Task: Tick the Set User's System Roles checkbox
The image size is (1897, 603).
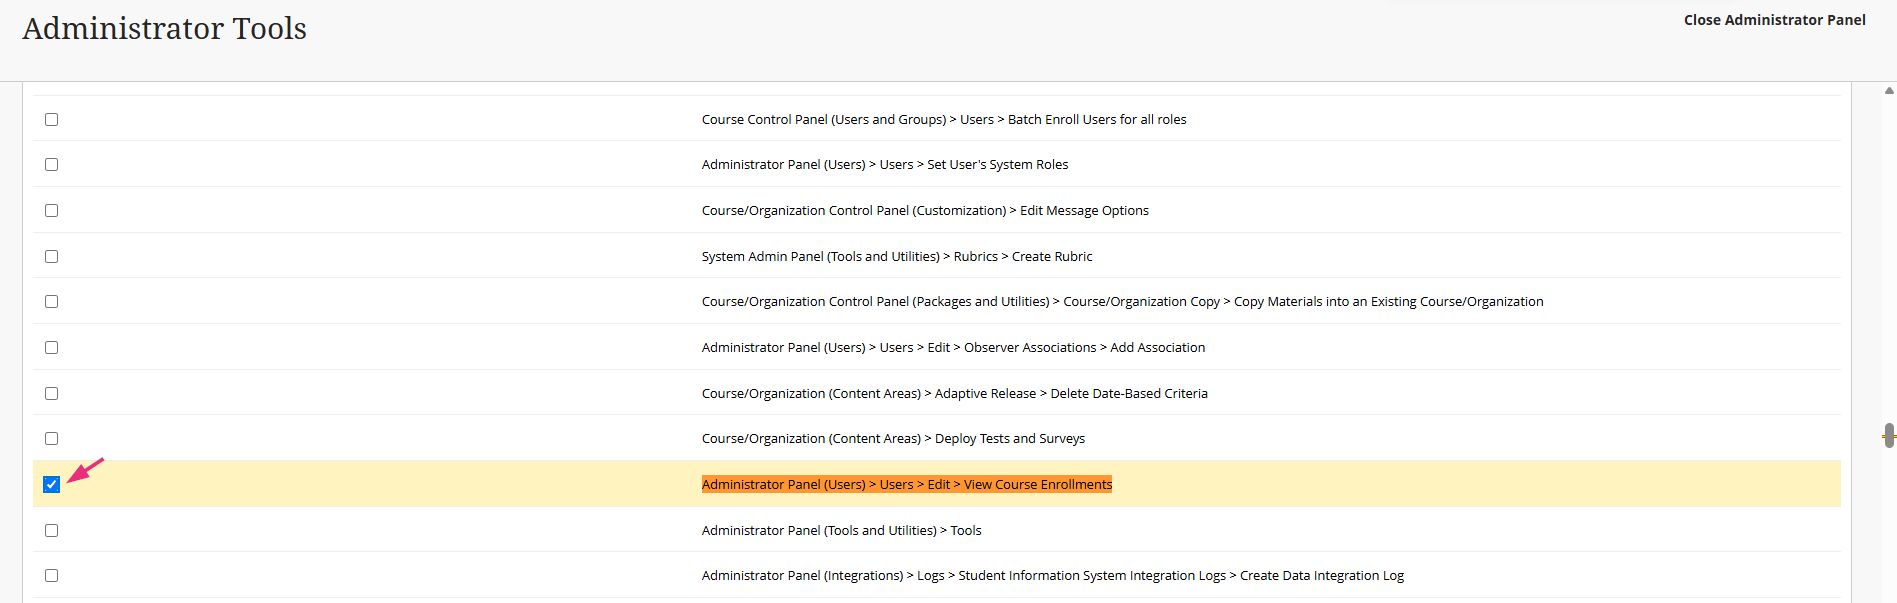Action: click(x=52, y=165)
